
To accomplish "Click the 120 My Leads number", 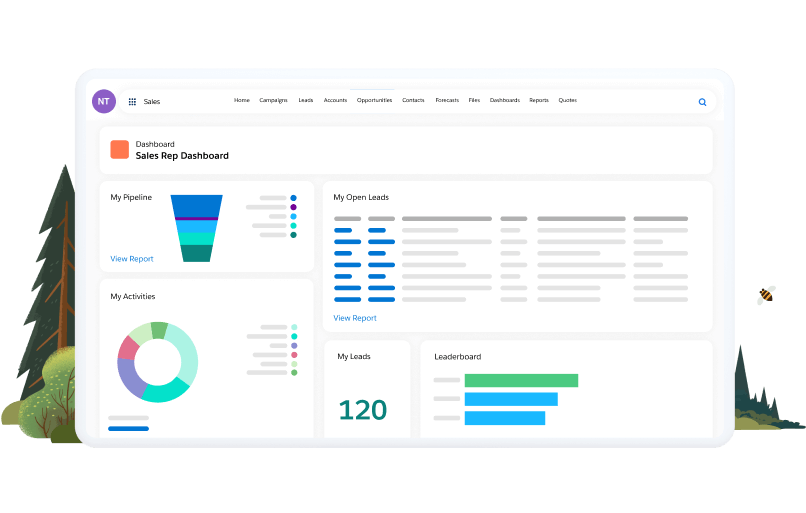I will pyautogui.click(x=362, y=410).
